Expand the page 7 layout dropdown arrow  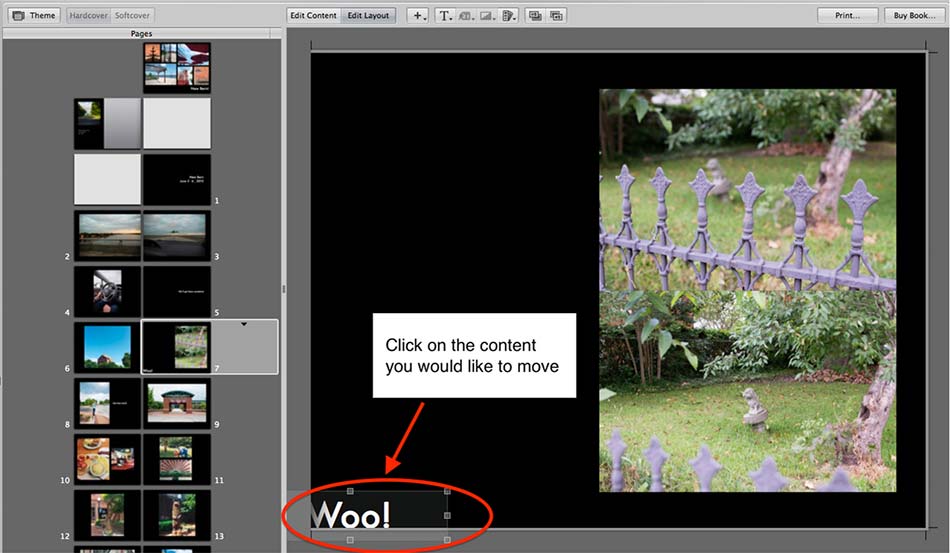click(243, 324)
